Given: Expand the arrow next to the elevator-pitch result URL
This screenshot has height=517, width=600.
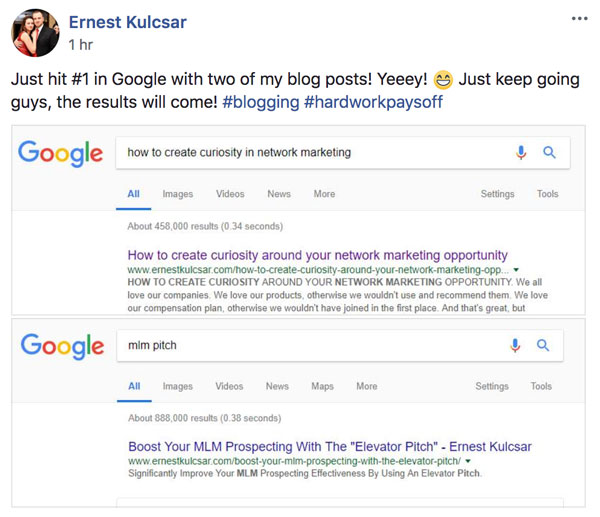Looking at the screenshot, I should pos(468,461).
